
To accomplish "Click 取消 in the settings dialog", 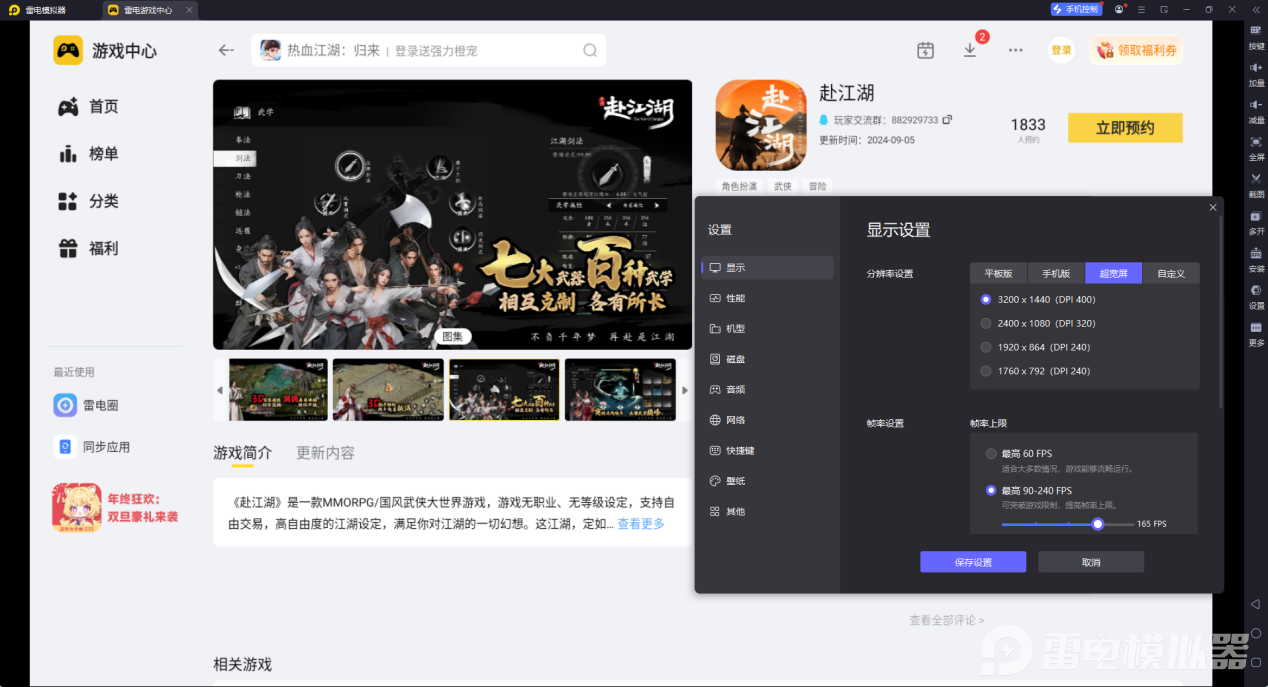I will point(1091,562).
